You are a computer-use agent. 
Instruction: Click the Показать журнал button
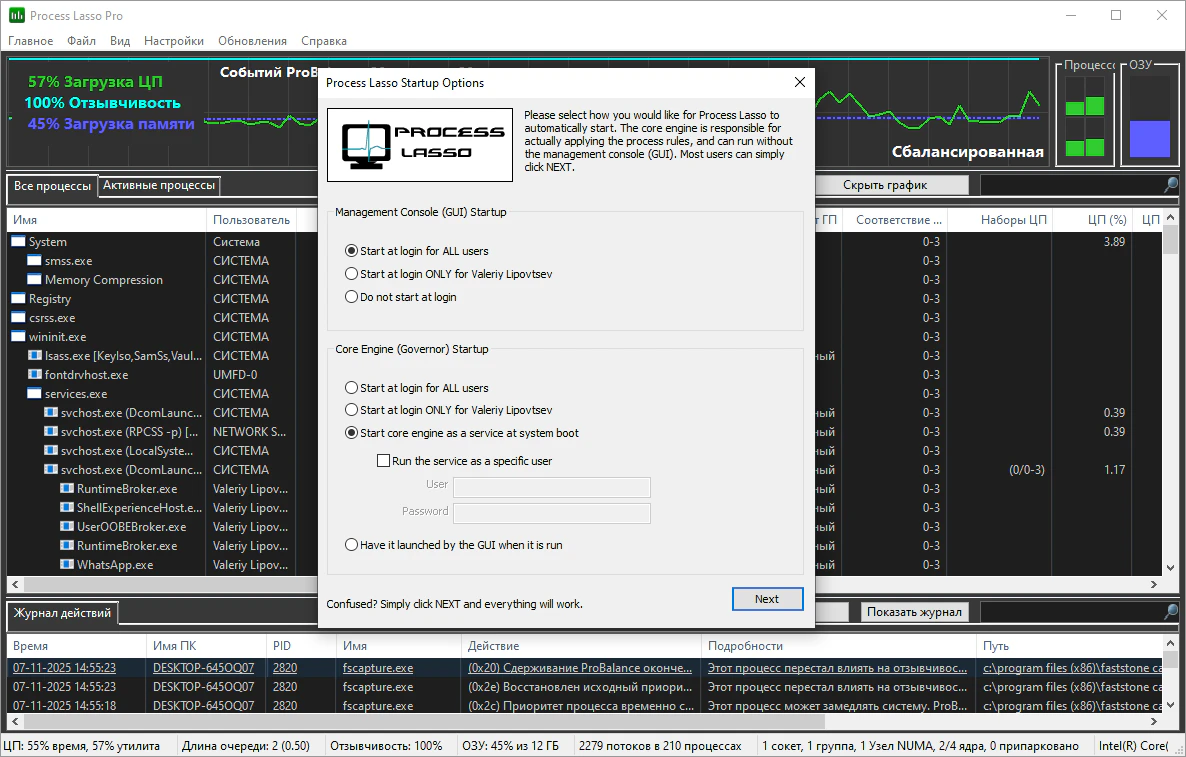(914, 612)
